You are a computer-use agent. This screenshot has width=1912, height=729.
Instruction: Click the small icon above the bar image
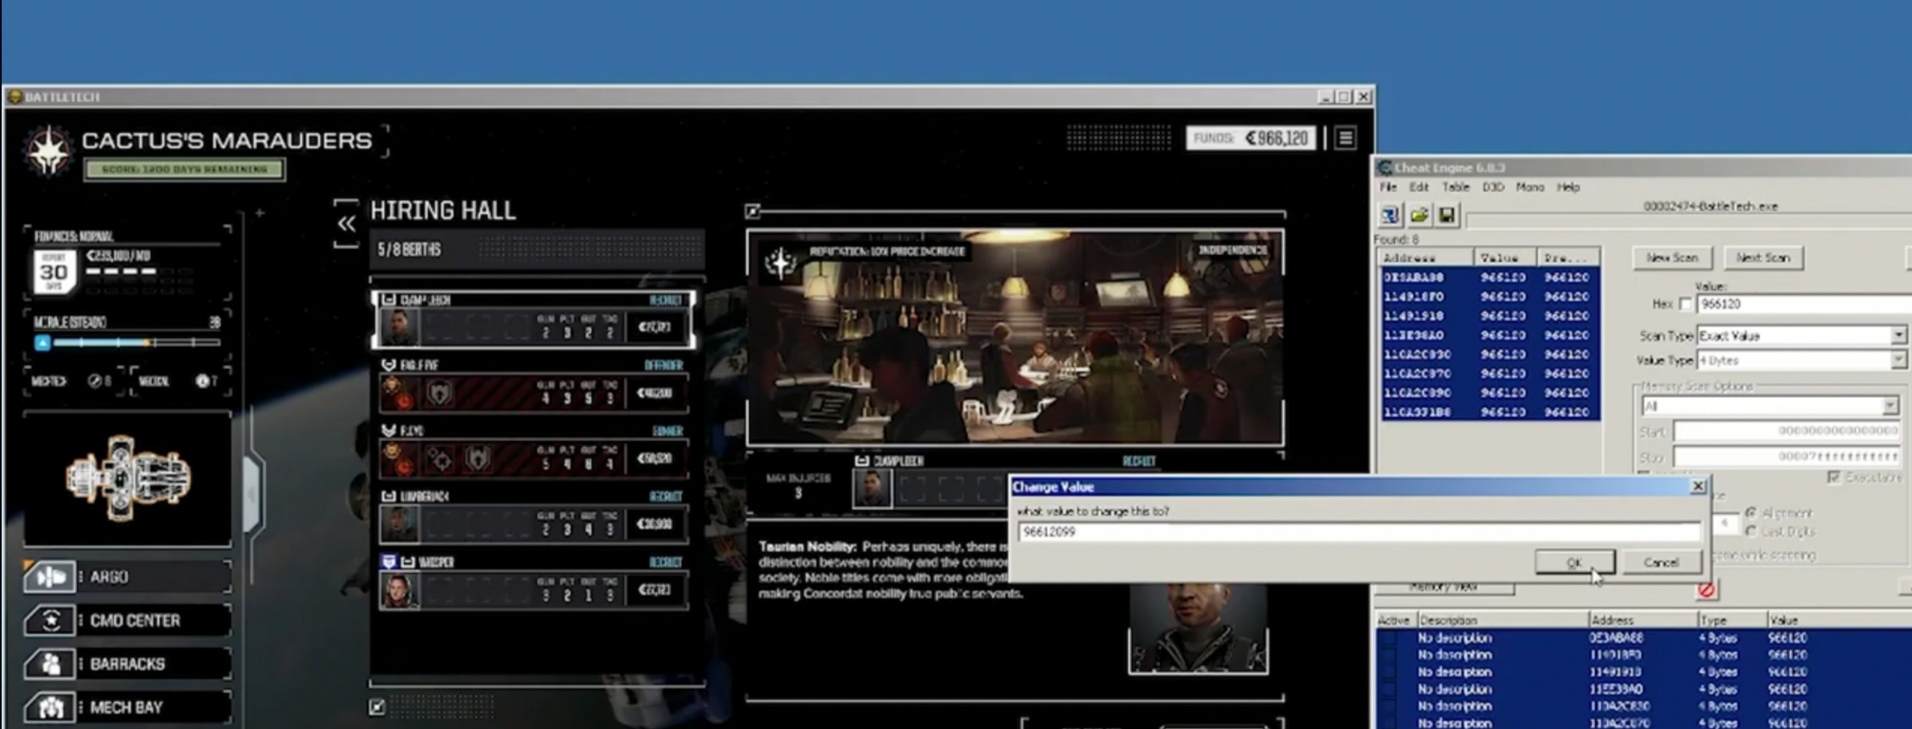[753, 210]
